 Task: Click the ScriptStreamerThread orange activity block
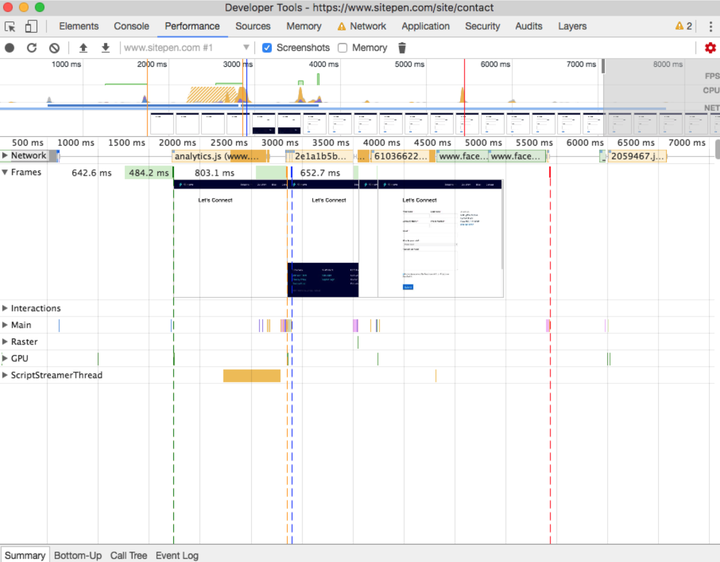click(252, 376)
